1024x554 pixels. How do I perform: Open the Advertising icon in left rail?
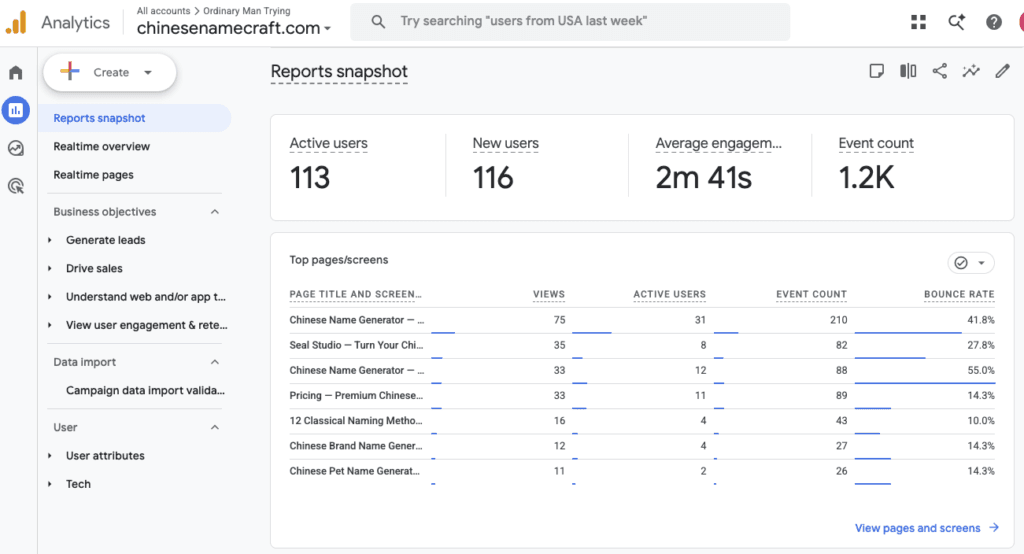[16, 186]
